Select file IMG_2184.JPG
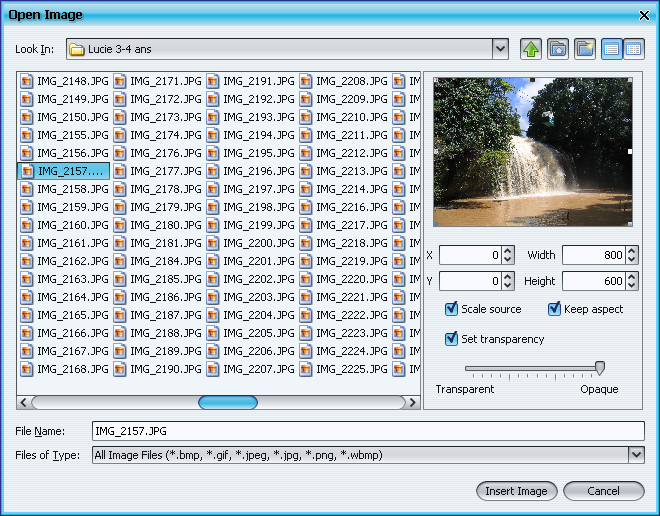660x516 pixels. pos(157,261)
